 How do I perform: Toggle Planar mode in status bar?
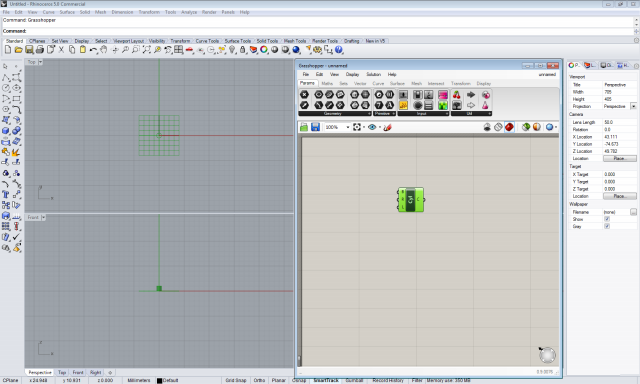click(x=279, y=380)
